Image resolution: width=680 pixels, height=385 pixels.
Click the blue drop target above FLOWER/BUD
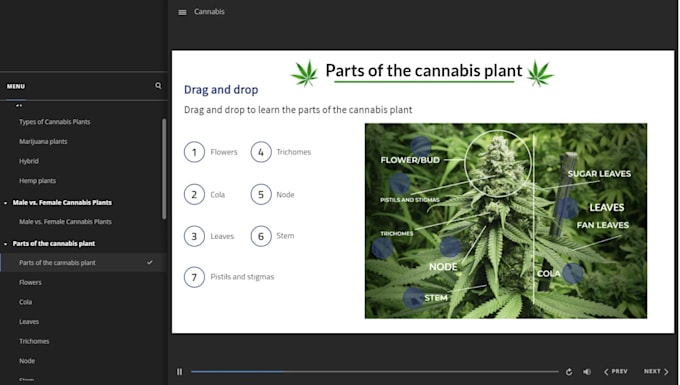421,147
